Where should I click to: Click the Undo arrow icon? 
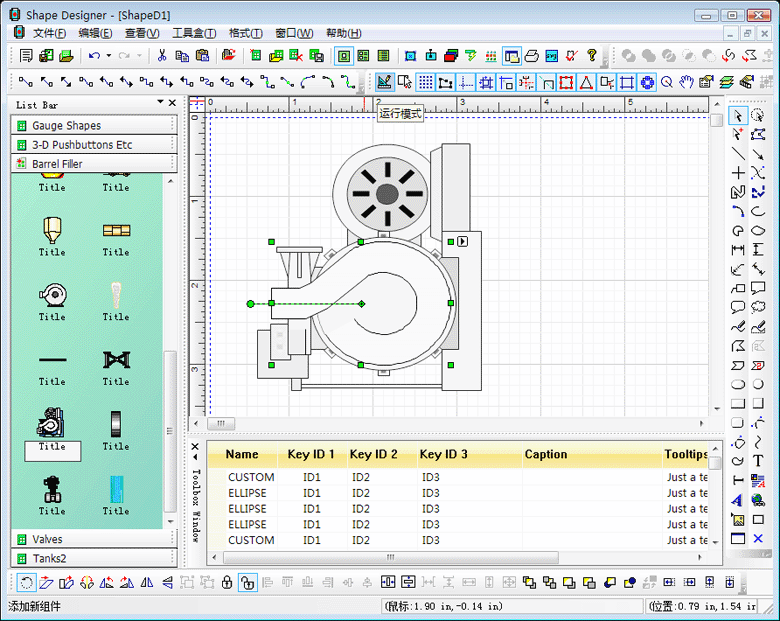coord(94,56)
